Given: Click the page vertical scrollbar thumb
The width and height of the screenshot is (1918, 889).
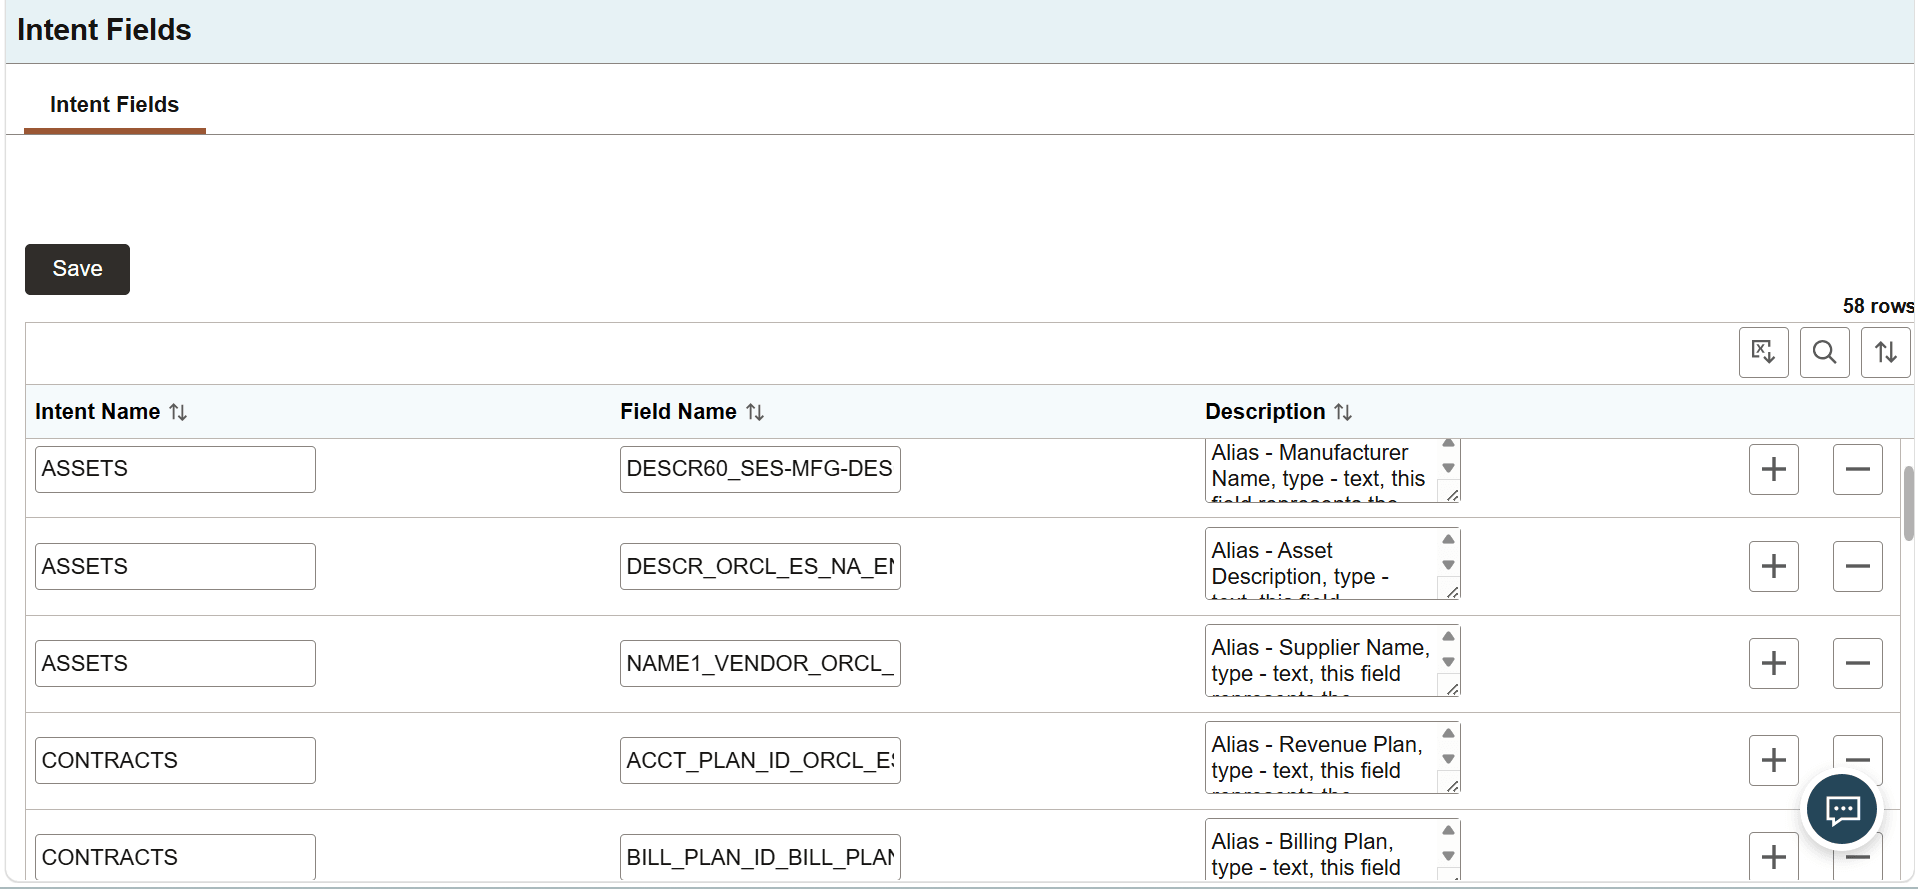Looking at the screenshot, I should (x=1908, y=503).
